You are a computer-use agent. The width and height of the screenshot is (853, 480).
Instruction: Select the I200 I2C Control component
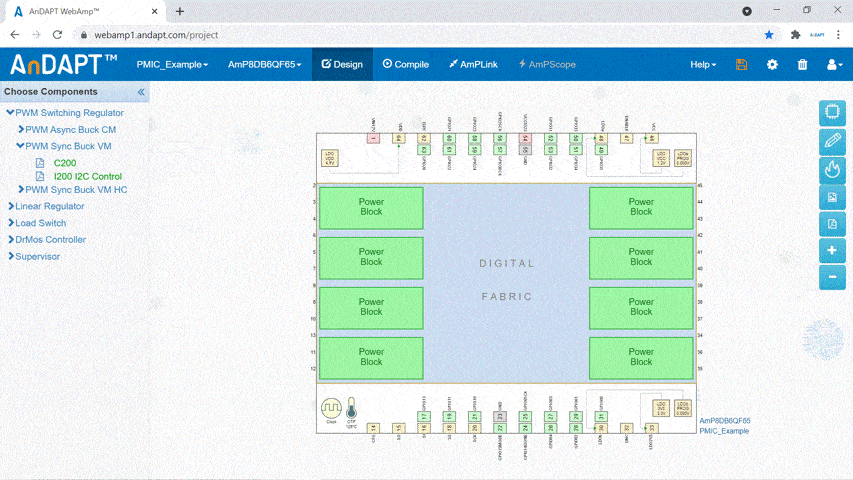[x=88, y=176]
